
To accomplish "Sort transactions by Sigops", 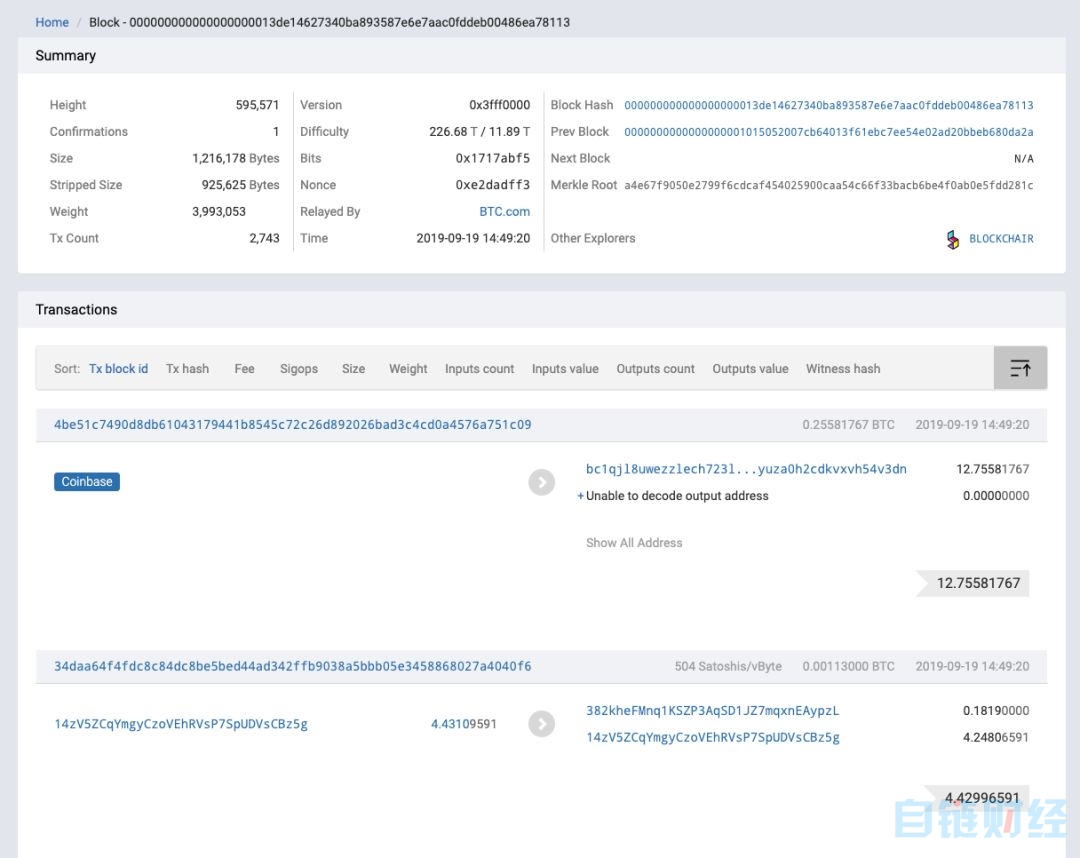I will [x=299, y=368].
